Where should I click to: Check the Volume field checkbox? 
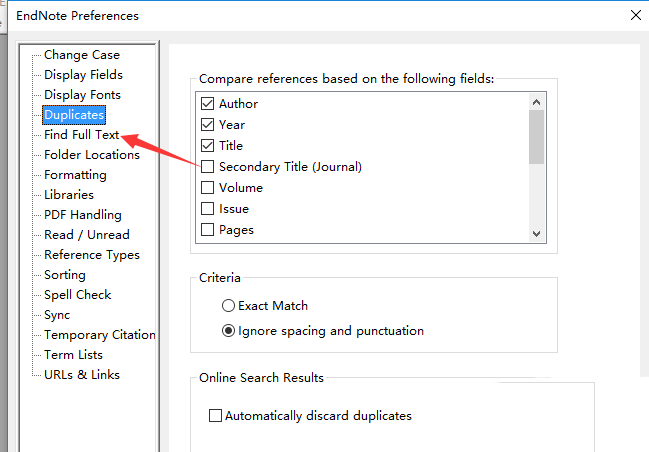click(x=208, y=188)
